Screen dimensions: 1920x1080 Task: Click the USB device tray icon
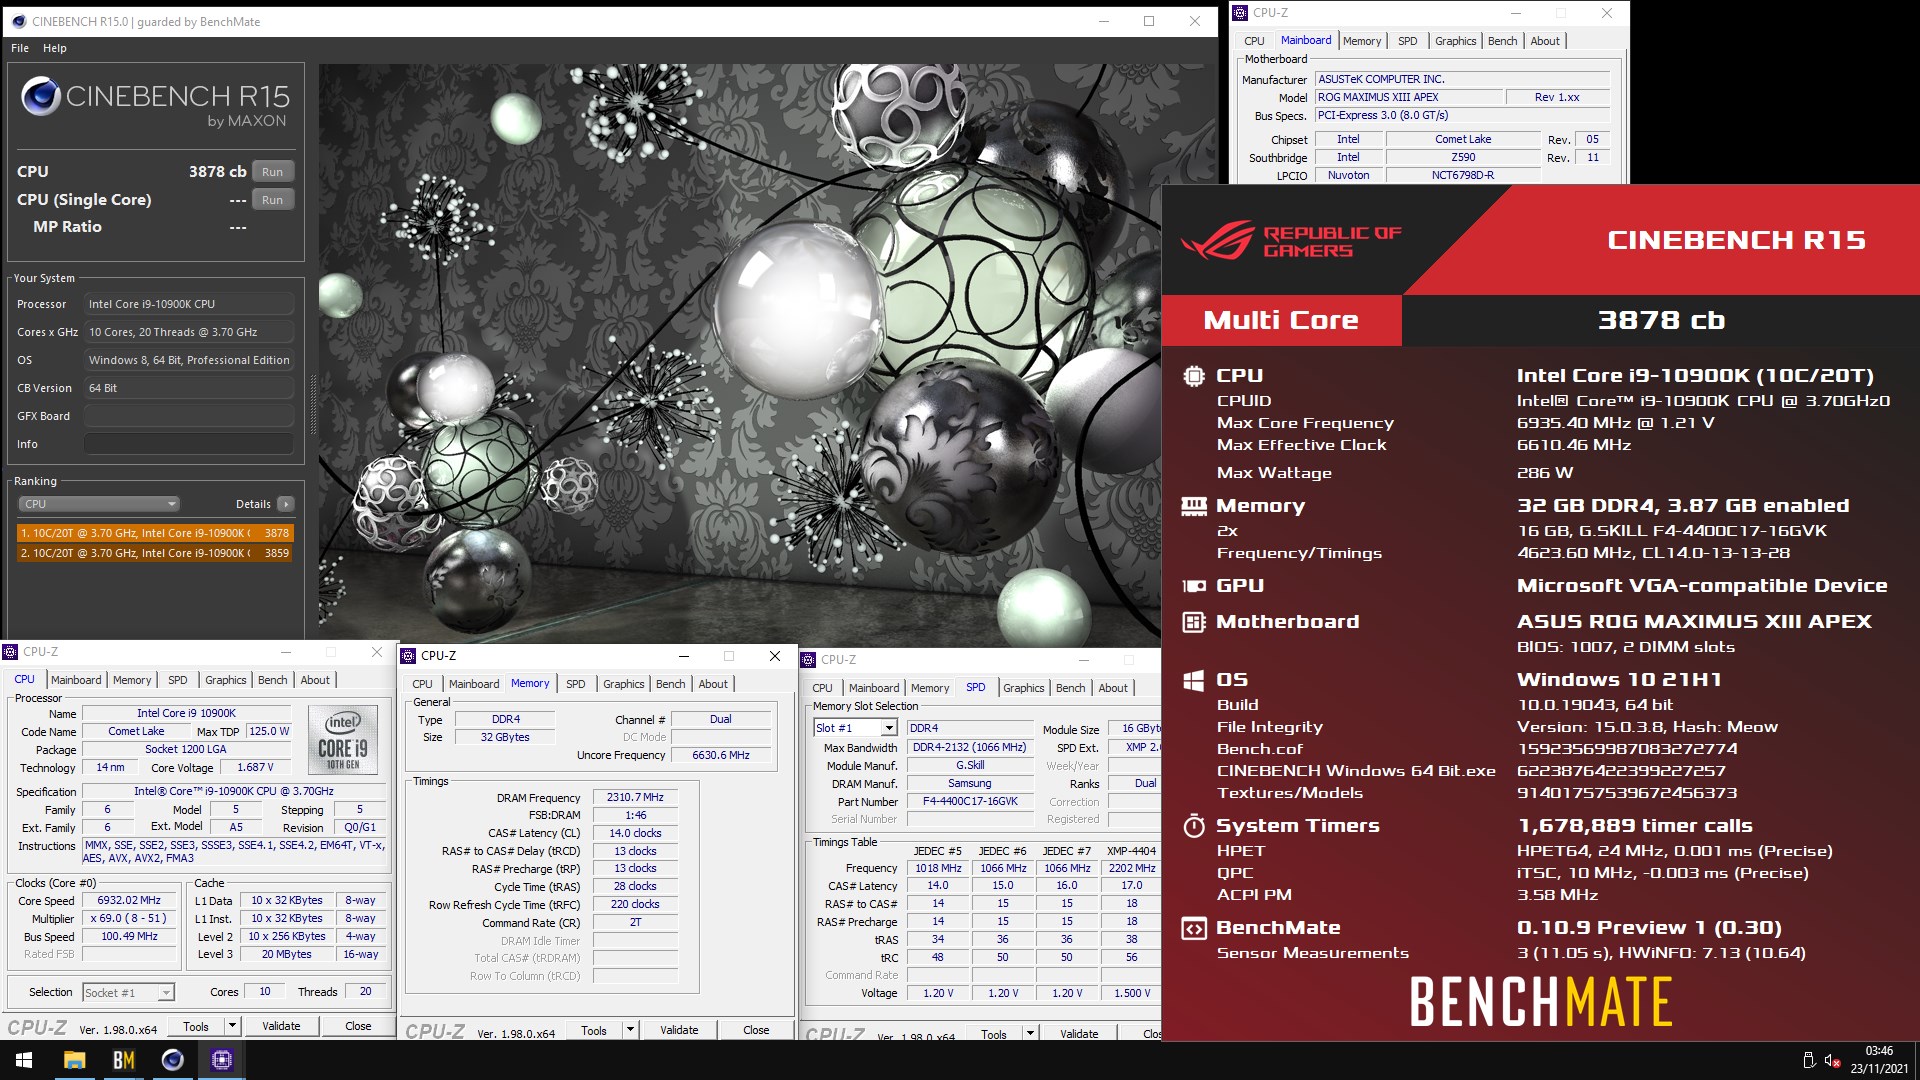click(x=1808, y=1061)
